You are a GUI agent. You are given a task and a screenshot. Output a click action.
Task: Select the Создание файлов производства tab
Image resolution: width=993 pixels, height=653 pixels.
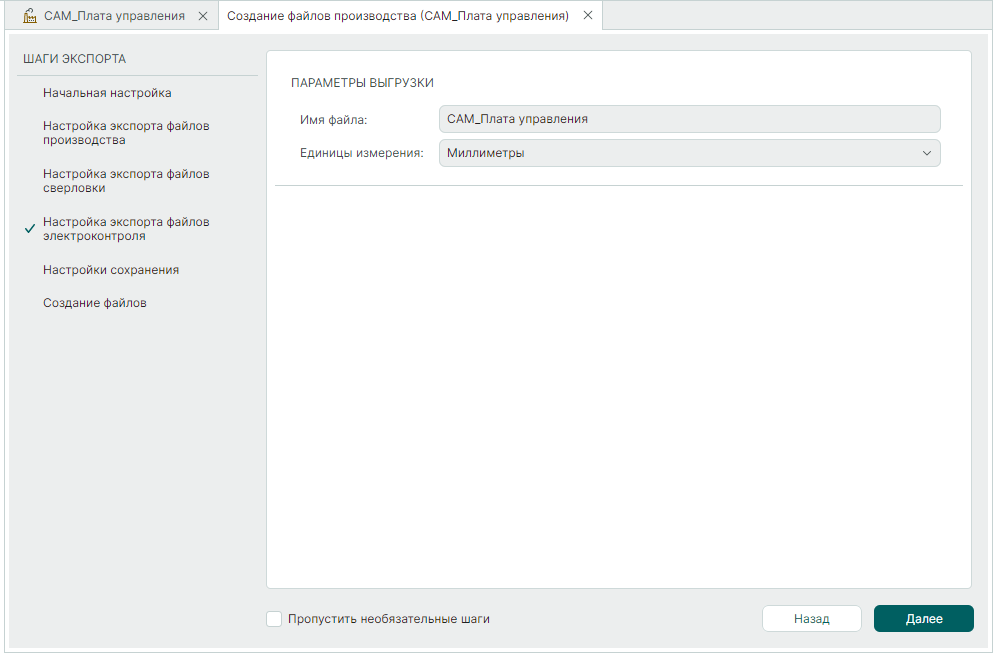point(398,16)
